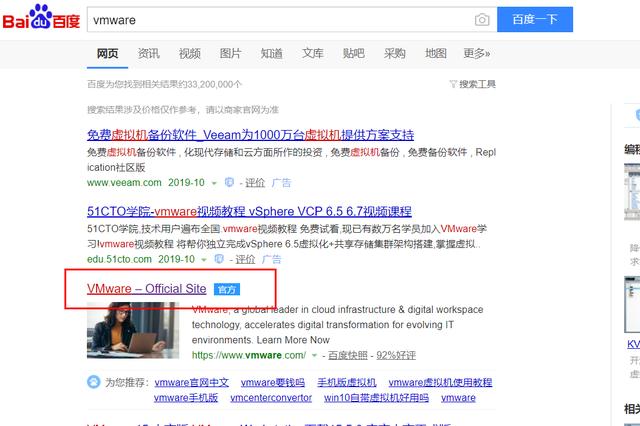The height and width of the screenshot is (426, 640).
Task: Expand dropdown arrow beside 51cto 2019-10
Action: 204,260
